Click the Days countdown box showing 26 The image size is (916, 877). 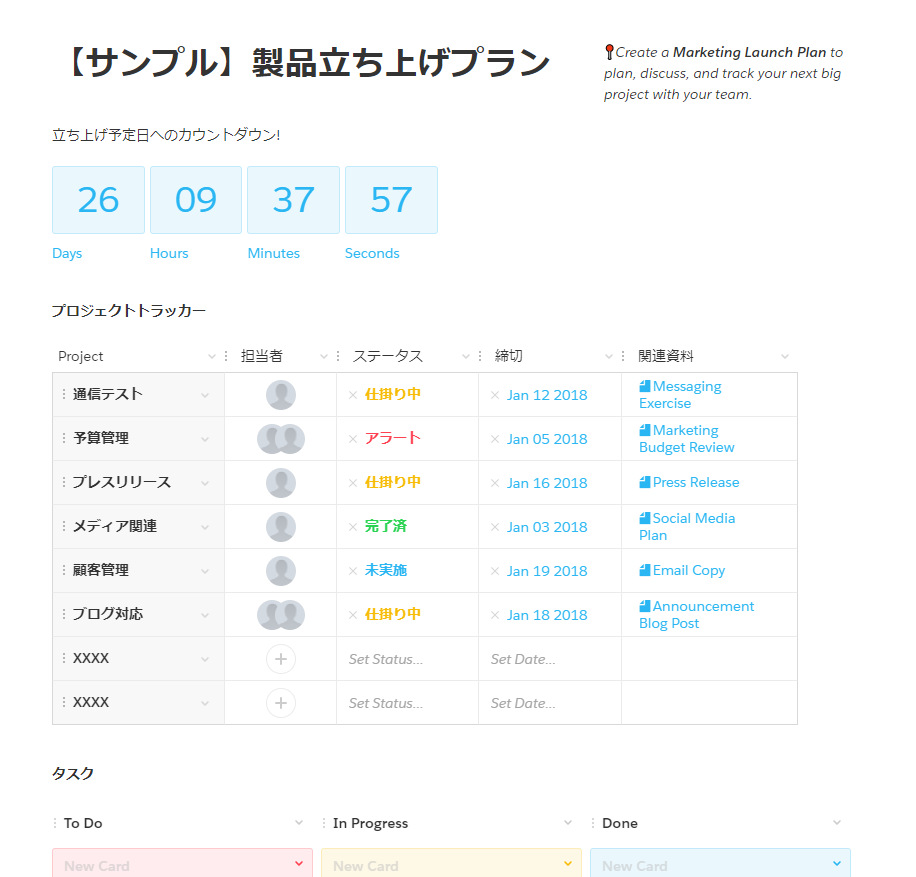click(98, 200)
